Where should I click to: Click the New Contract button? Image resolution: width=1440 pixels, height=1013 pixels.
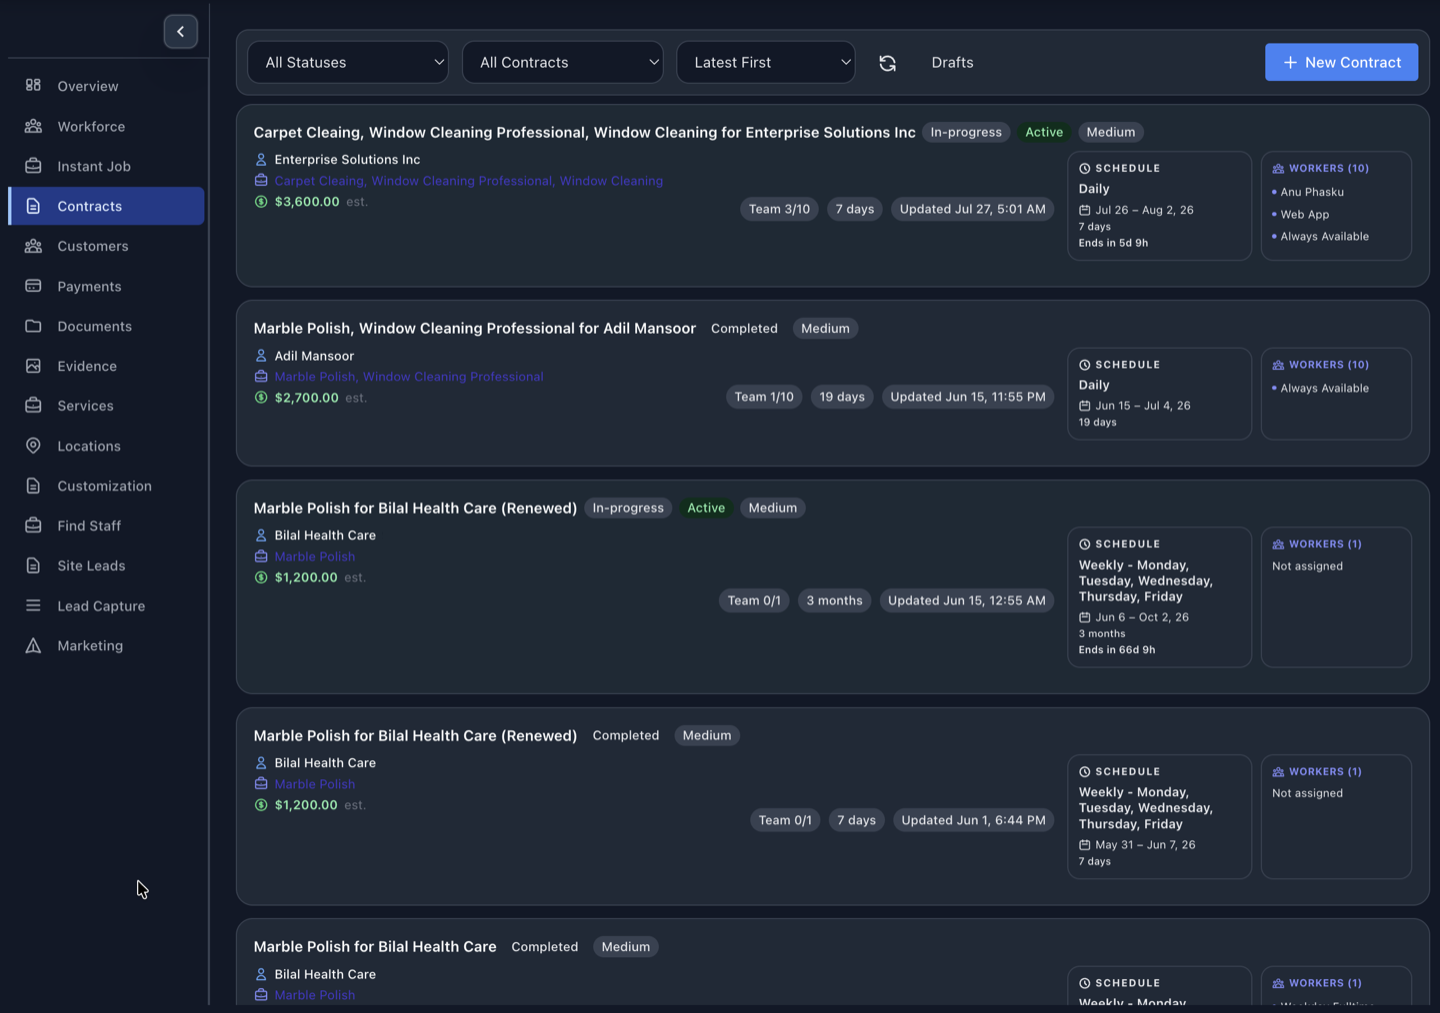tap(1341, 62)
